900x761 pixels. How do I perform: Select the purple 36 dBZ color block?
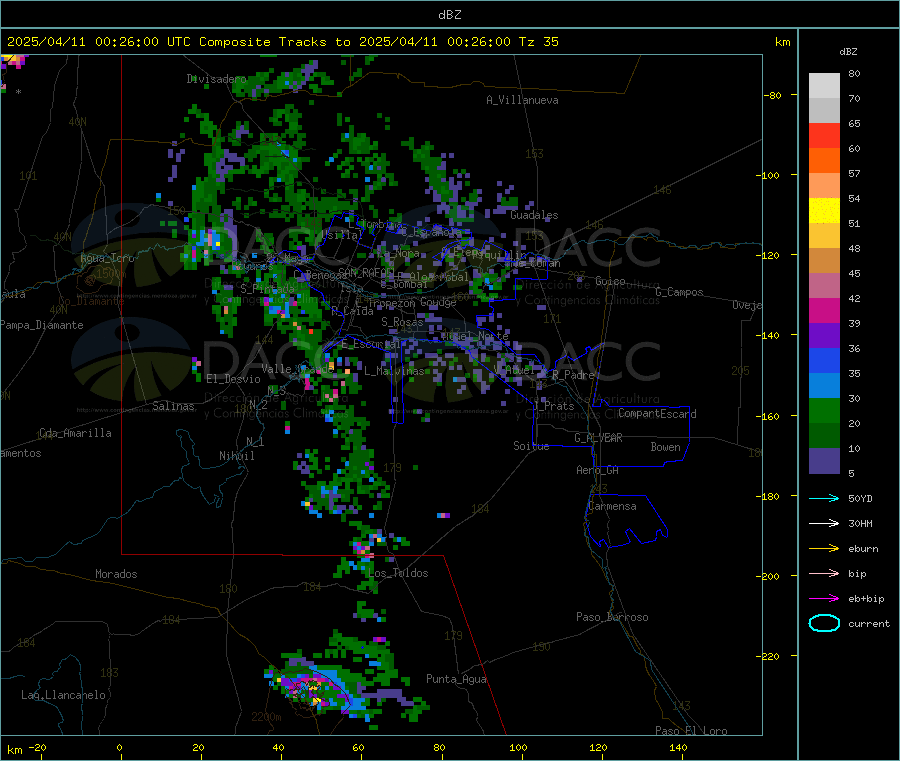click(x=824, y=336)
